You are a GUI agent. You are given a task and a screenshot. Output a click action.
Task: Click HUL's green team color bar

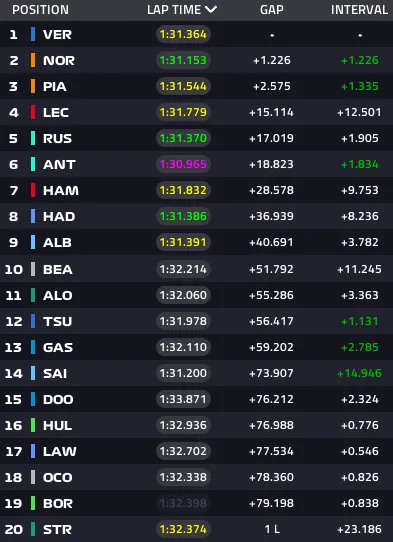(x=33, y=425)
